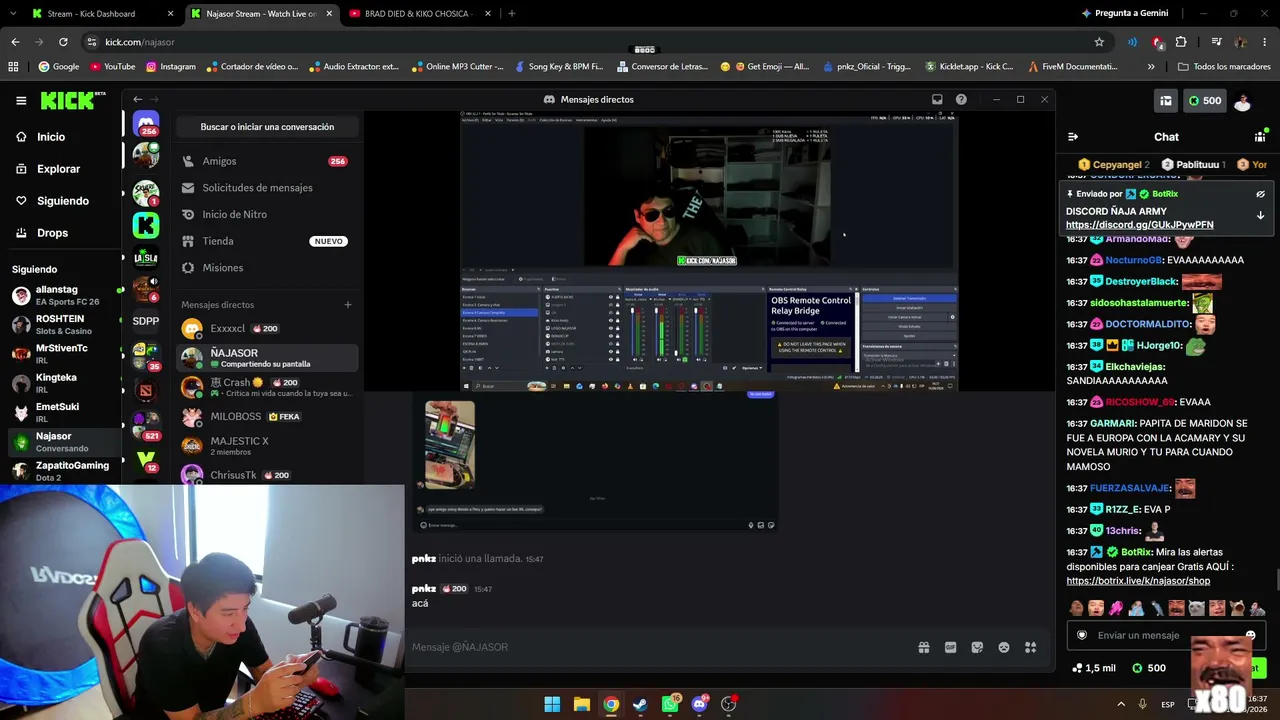The height and width of the screenshot is (720, 1280).
Task: Expand hidden bookmarks chevron
Action: click(1151, 67)
